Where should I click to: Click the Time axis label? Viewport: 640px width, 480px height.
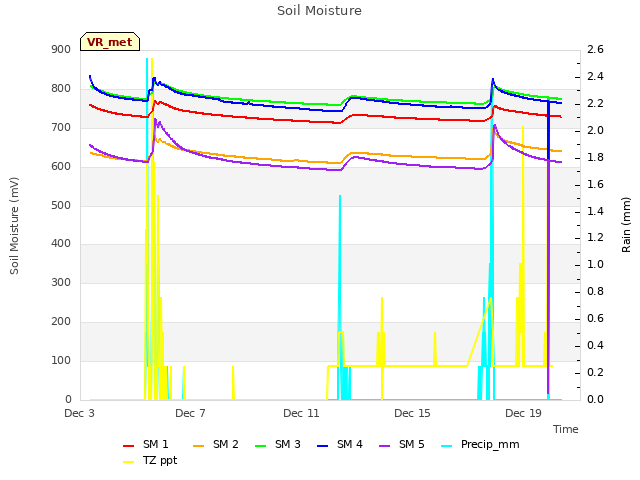tap(566, 429)
